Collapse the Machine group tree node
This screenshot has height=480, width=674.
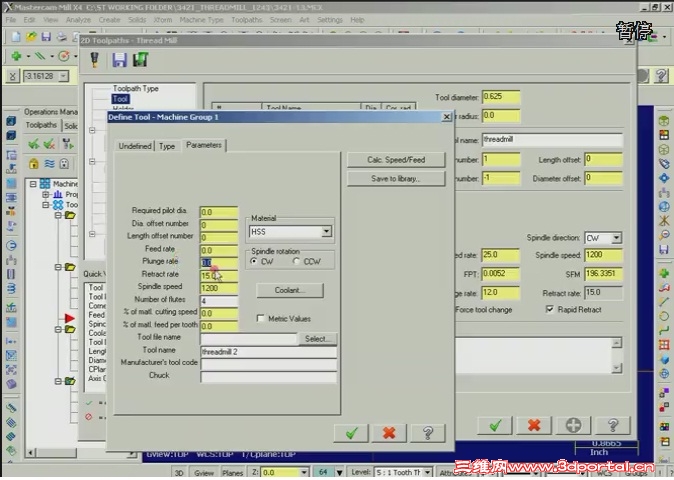(x=33, y=184)
